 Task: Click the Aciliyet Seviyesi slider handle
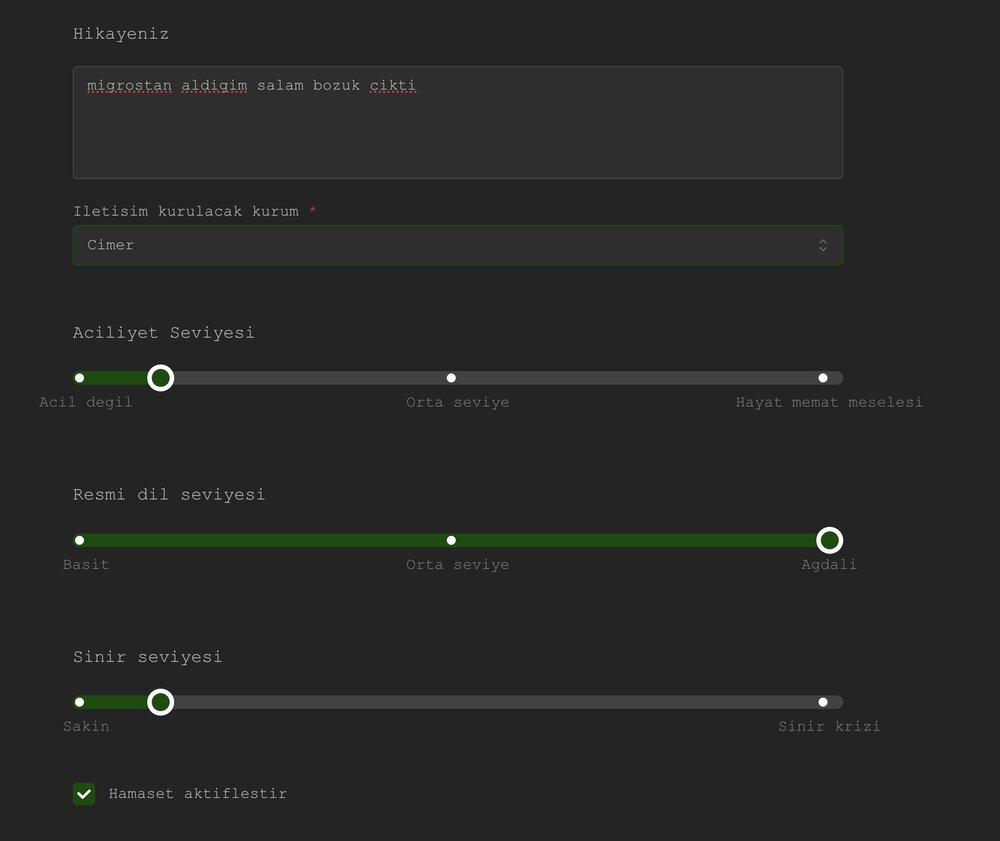pyautogui.click(x=160, y=378)
